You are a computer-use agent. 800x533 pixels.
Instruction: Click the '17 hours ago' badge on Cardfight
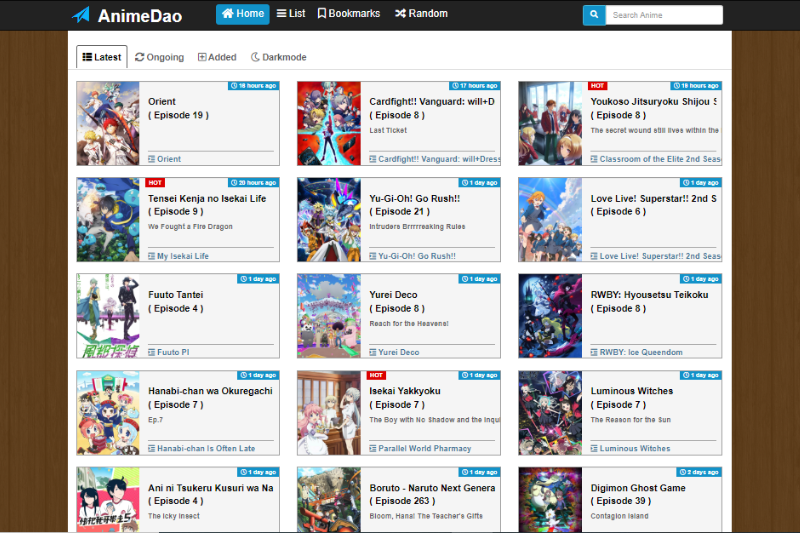click(474, 86)
